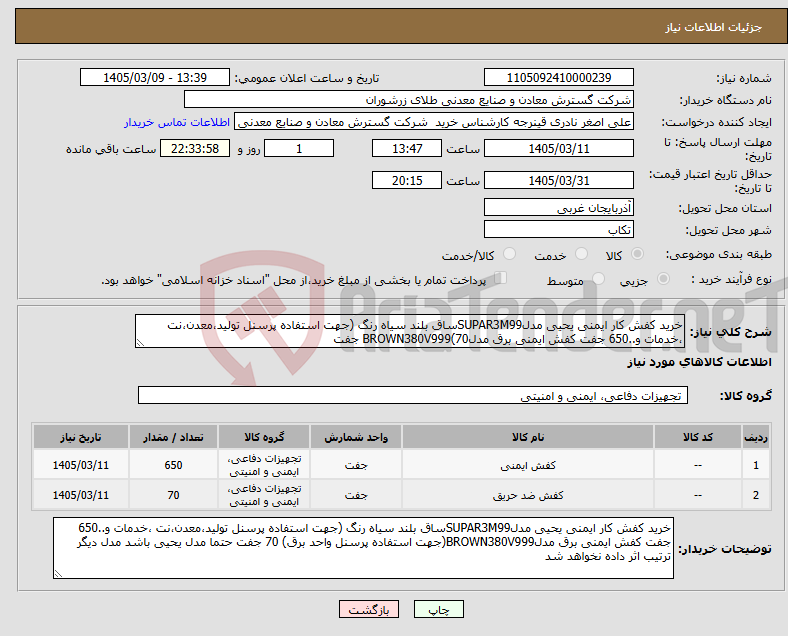Click the announcement date field 1405/03/09 - 13:39
This screenshot has width=788, height=636.
tap(155, 77)
